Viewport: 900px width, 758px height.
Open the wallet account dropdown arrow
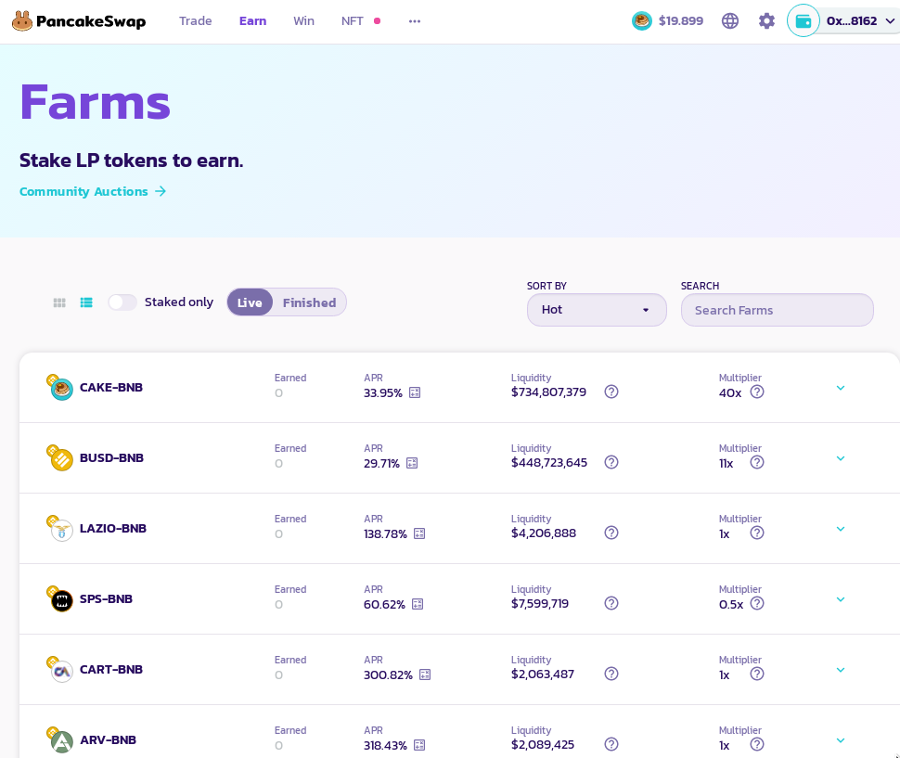[x=890, y=21]
